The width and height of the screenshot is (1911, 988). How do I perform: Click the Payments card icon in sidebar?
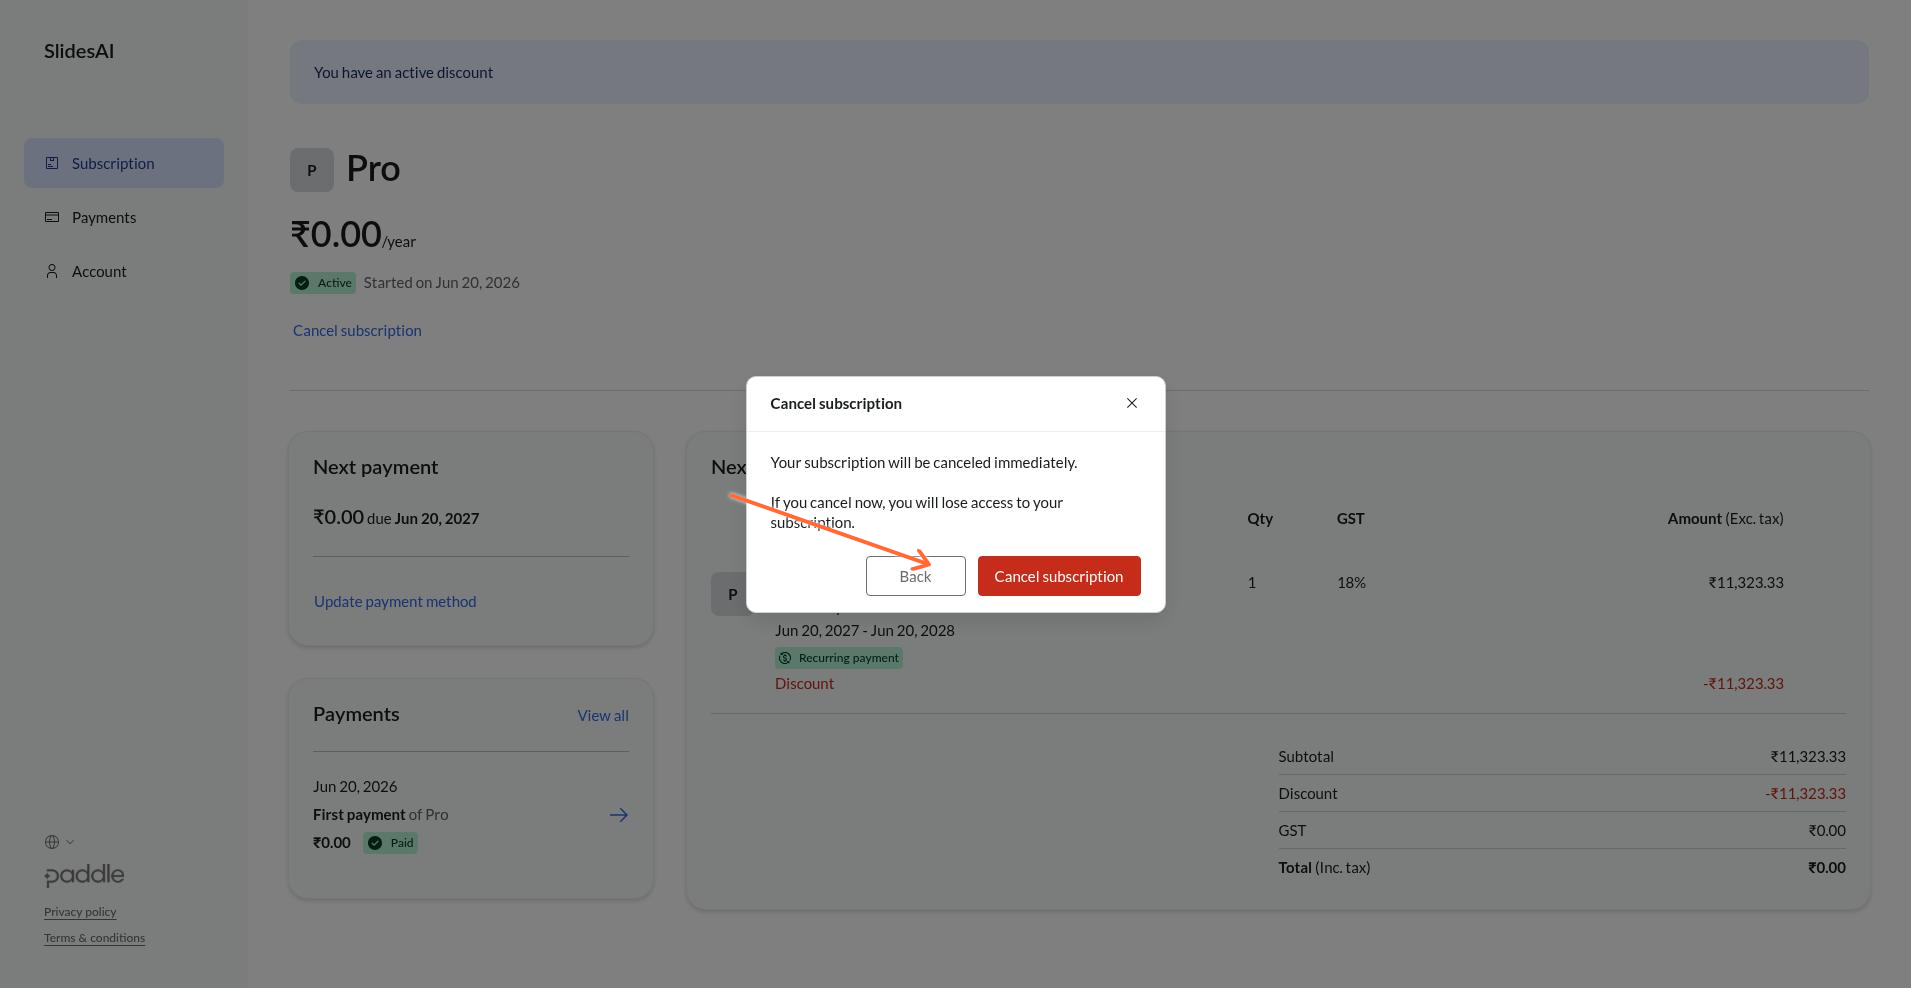point(52,217)
